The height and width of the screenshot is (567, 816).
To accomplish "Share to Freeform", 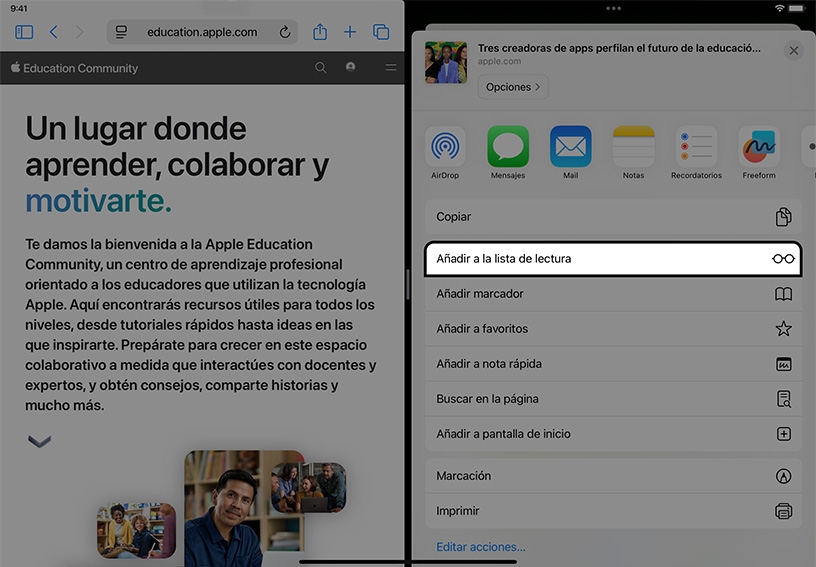I will (759, 152).
